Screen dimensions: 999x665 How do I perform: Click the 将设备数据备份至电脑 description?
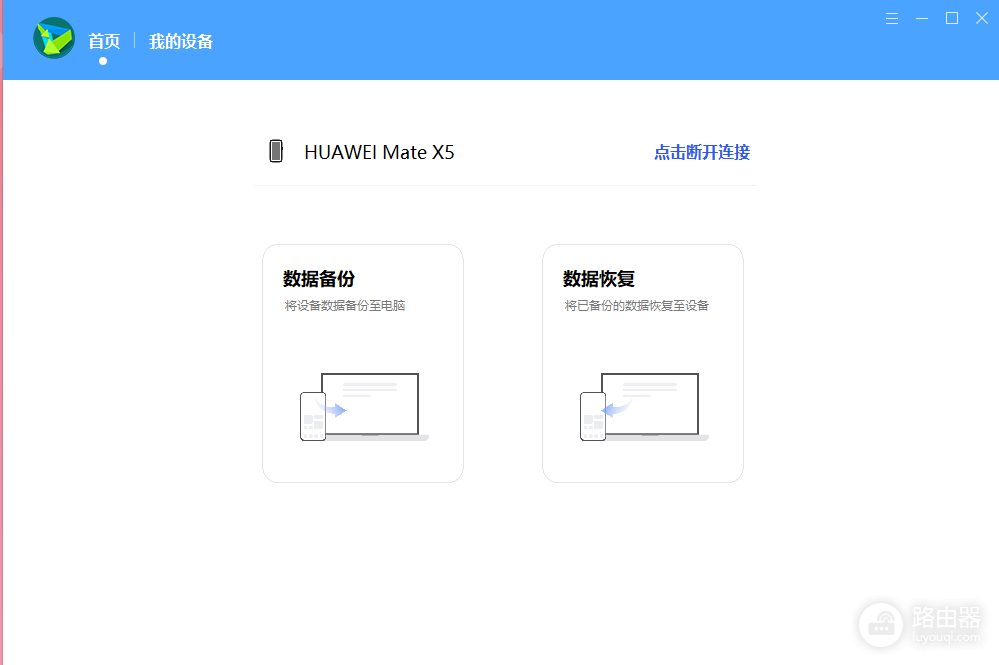(345, 306)
